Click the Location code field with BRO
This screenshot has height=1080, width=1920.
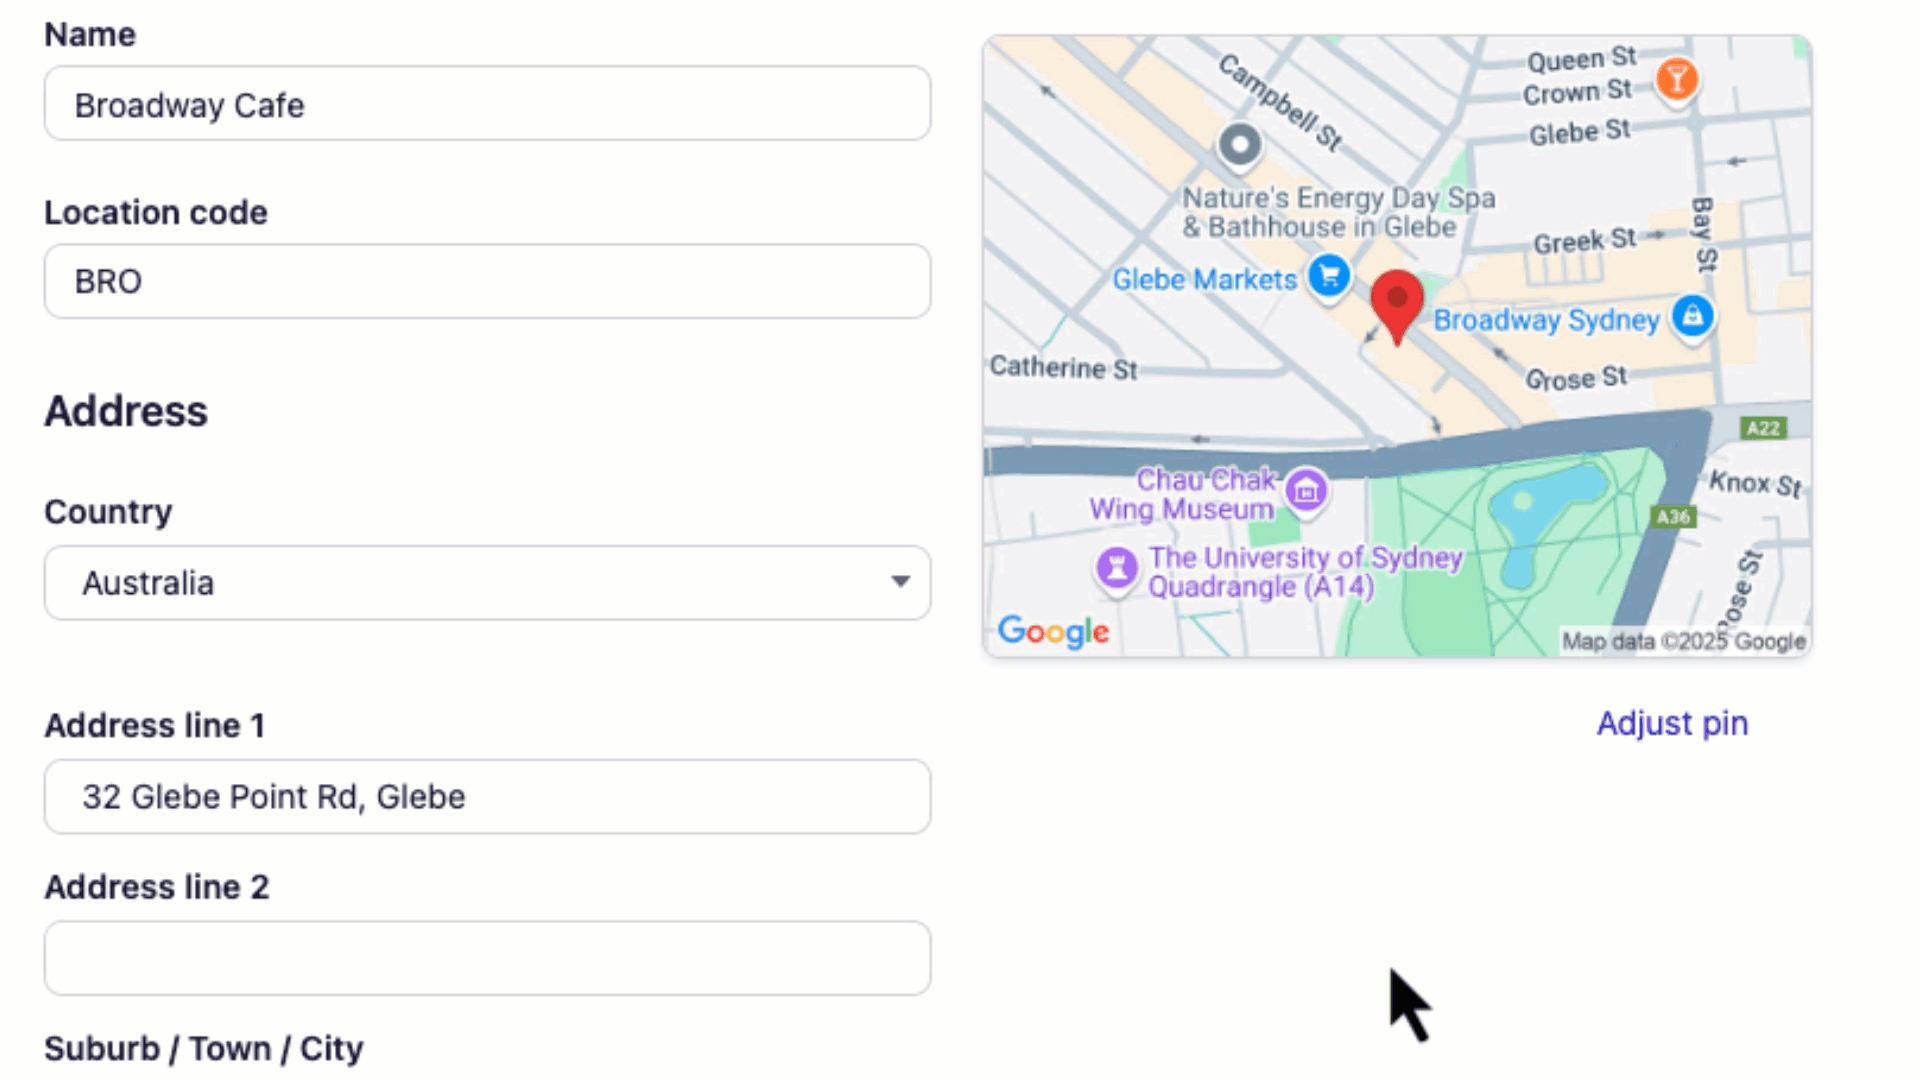click(x=487, y=281)
